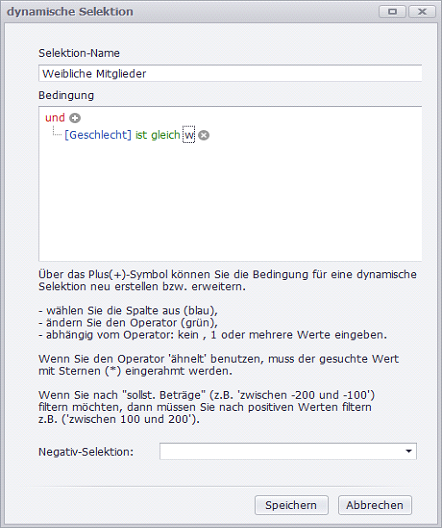Viewport: 442px width, 528px height.
Task: Edit the condition value 'w'
Action: tap(189, 135)
